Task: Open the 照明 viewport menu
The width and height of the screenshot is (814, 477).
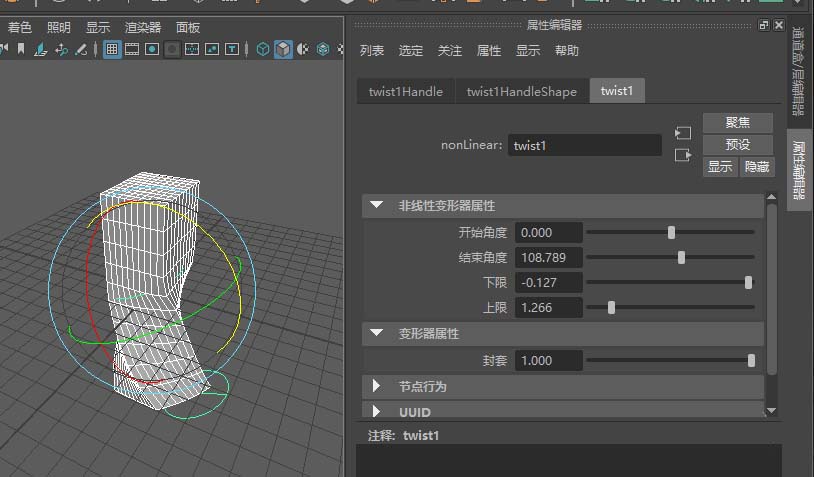Action: pos(59,28)
